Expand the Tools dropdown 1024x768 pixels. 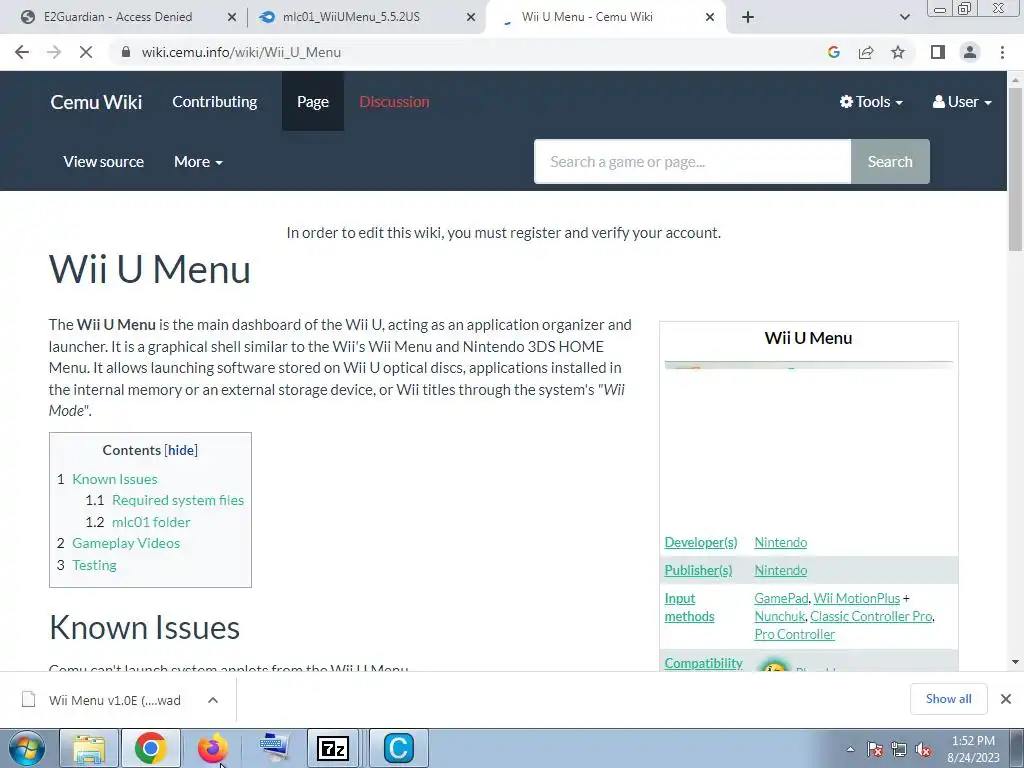point(871,102)
